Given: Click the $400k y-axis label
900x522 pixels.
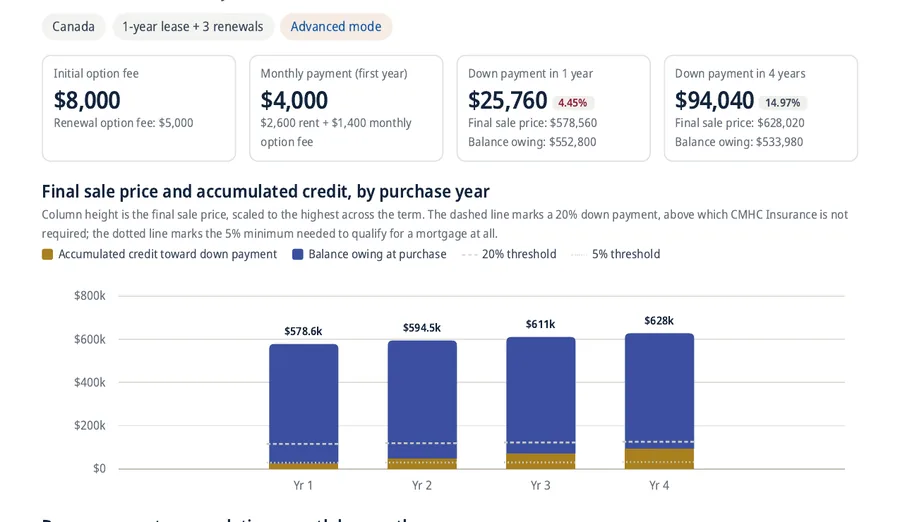Looking at the screenshot, I should [x=90, y=382].
